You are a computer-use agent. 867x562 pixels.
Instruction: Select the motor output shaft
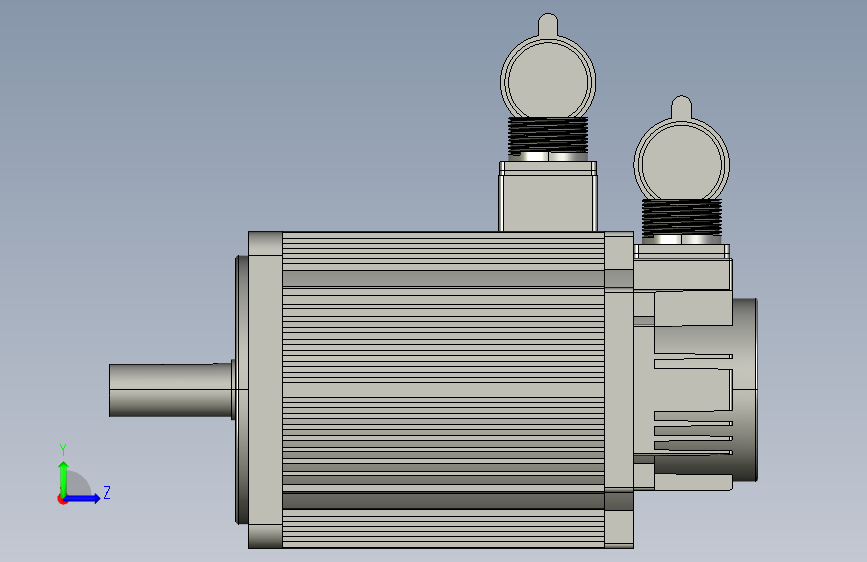[171, 390]
